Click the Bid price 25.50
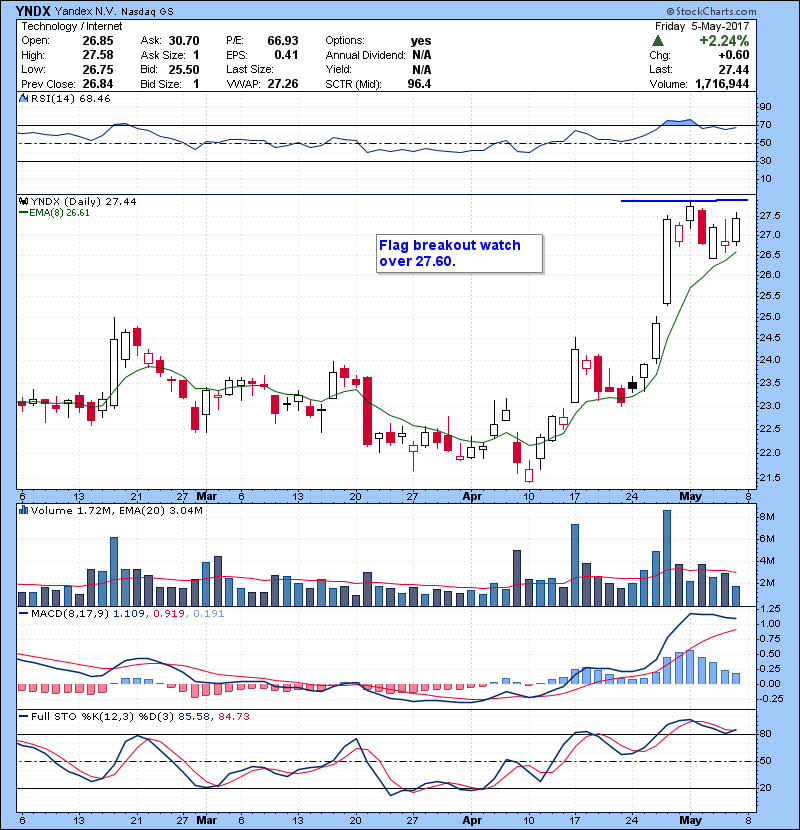Viewport: 800px width, 830px height. point(184,69)
